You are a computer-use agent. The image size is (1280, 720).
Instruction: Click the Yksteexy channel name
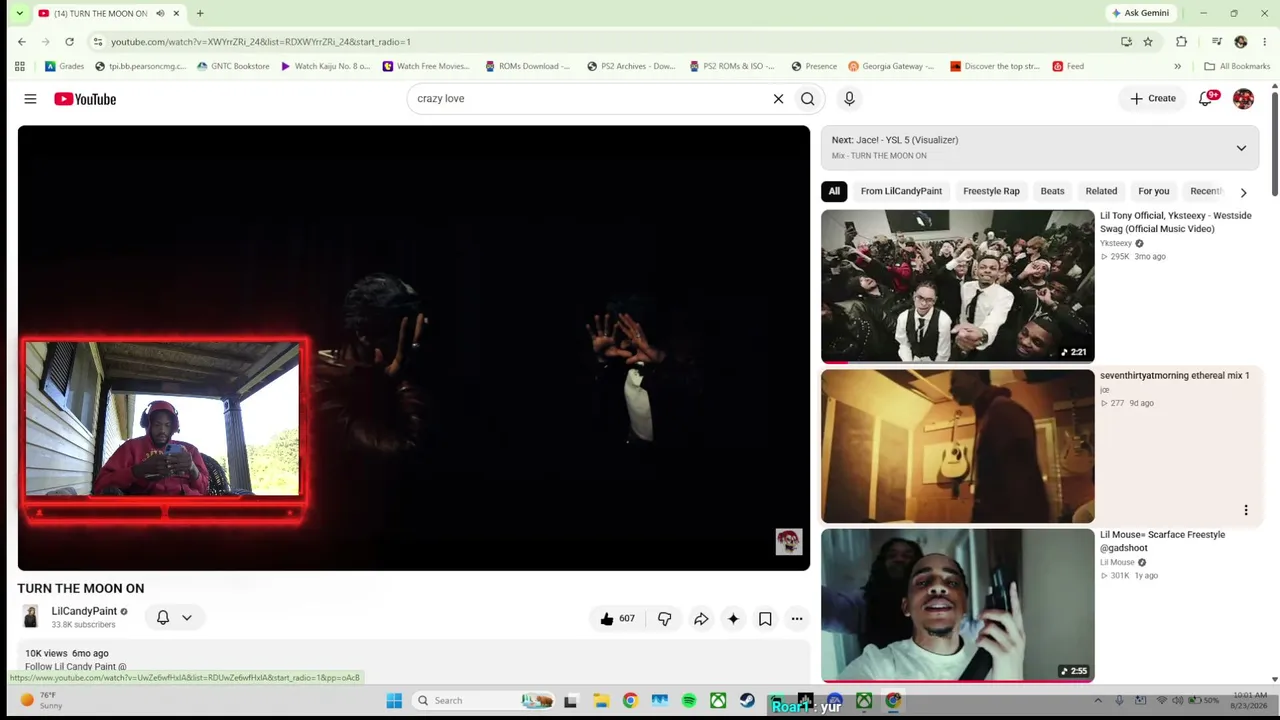point(1116,243)
